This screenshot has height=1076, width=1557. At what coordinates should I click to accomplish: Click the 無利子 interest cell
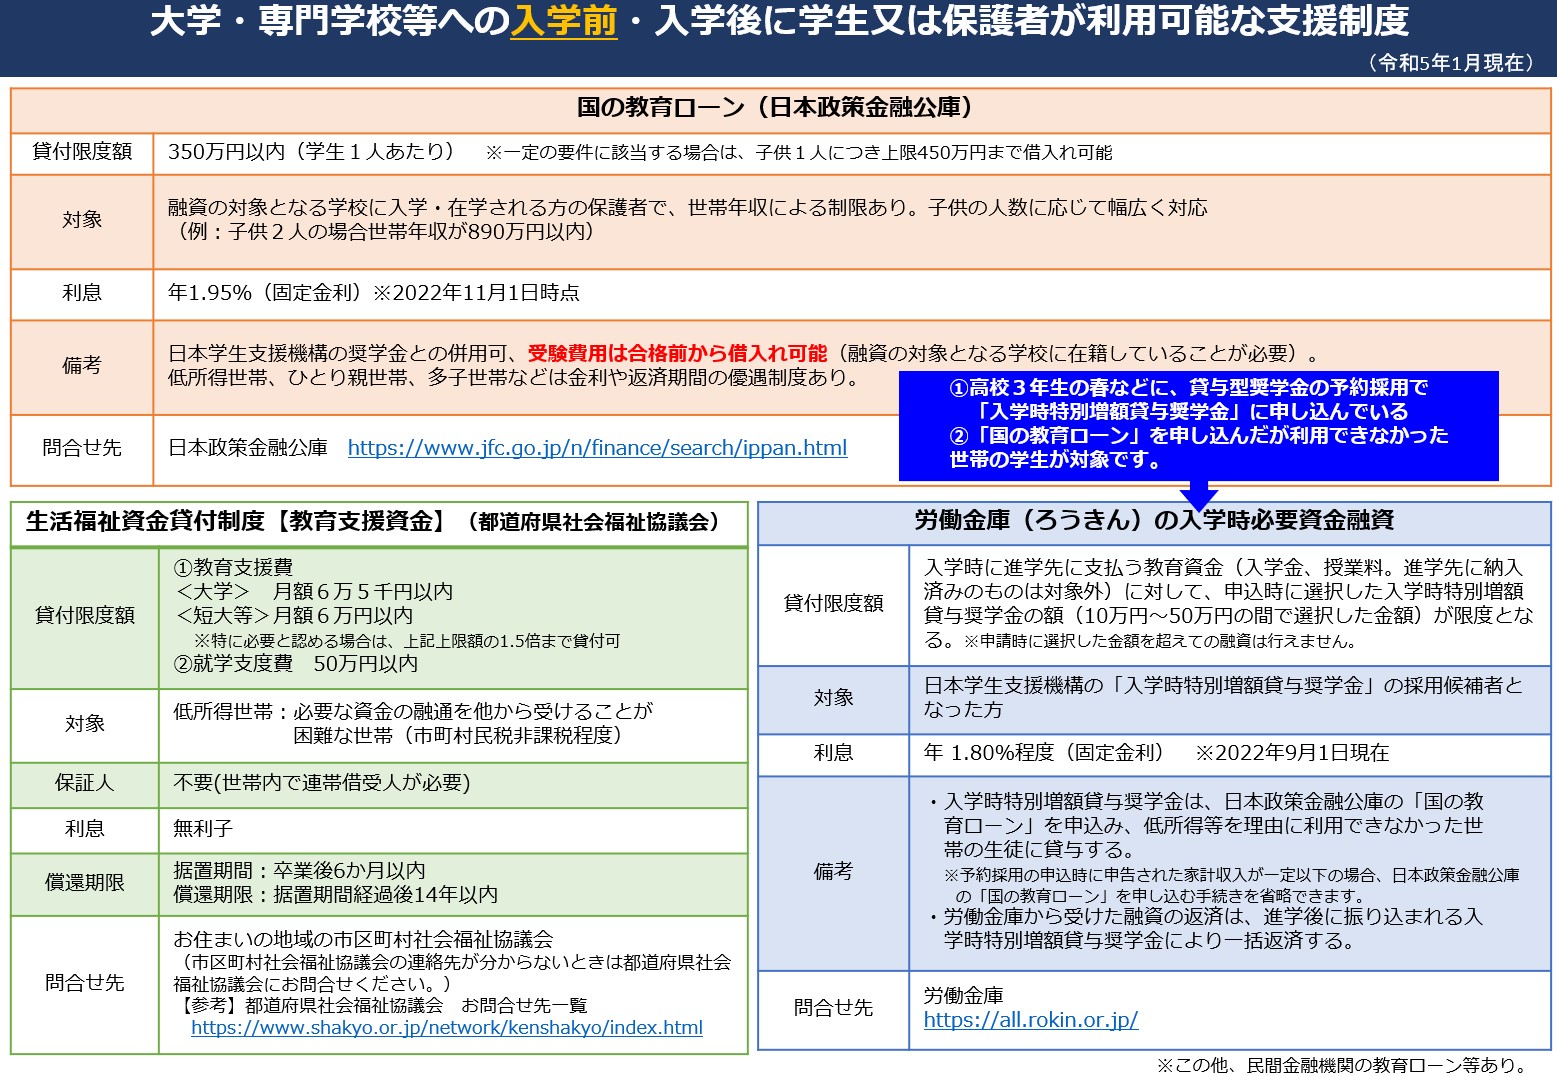click(x=203, y=829)
